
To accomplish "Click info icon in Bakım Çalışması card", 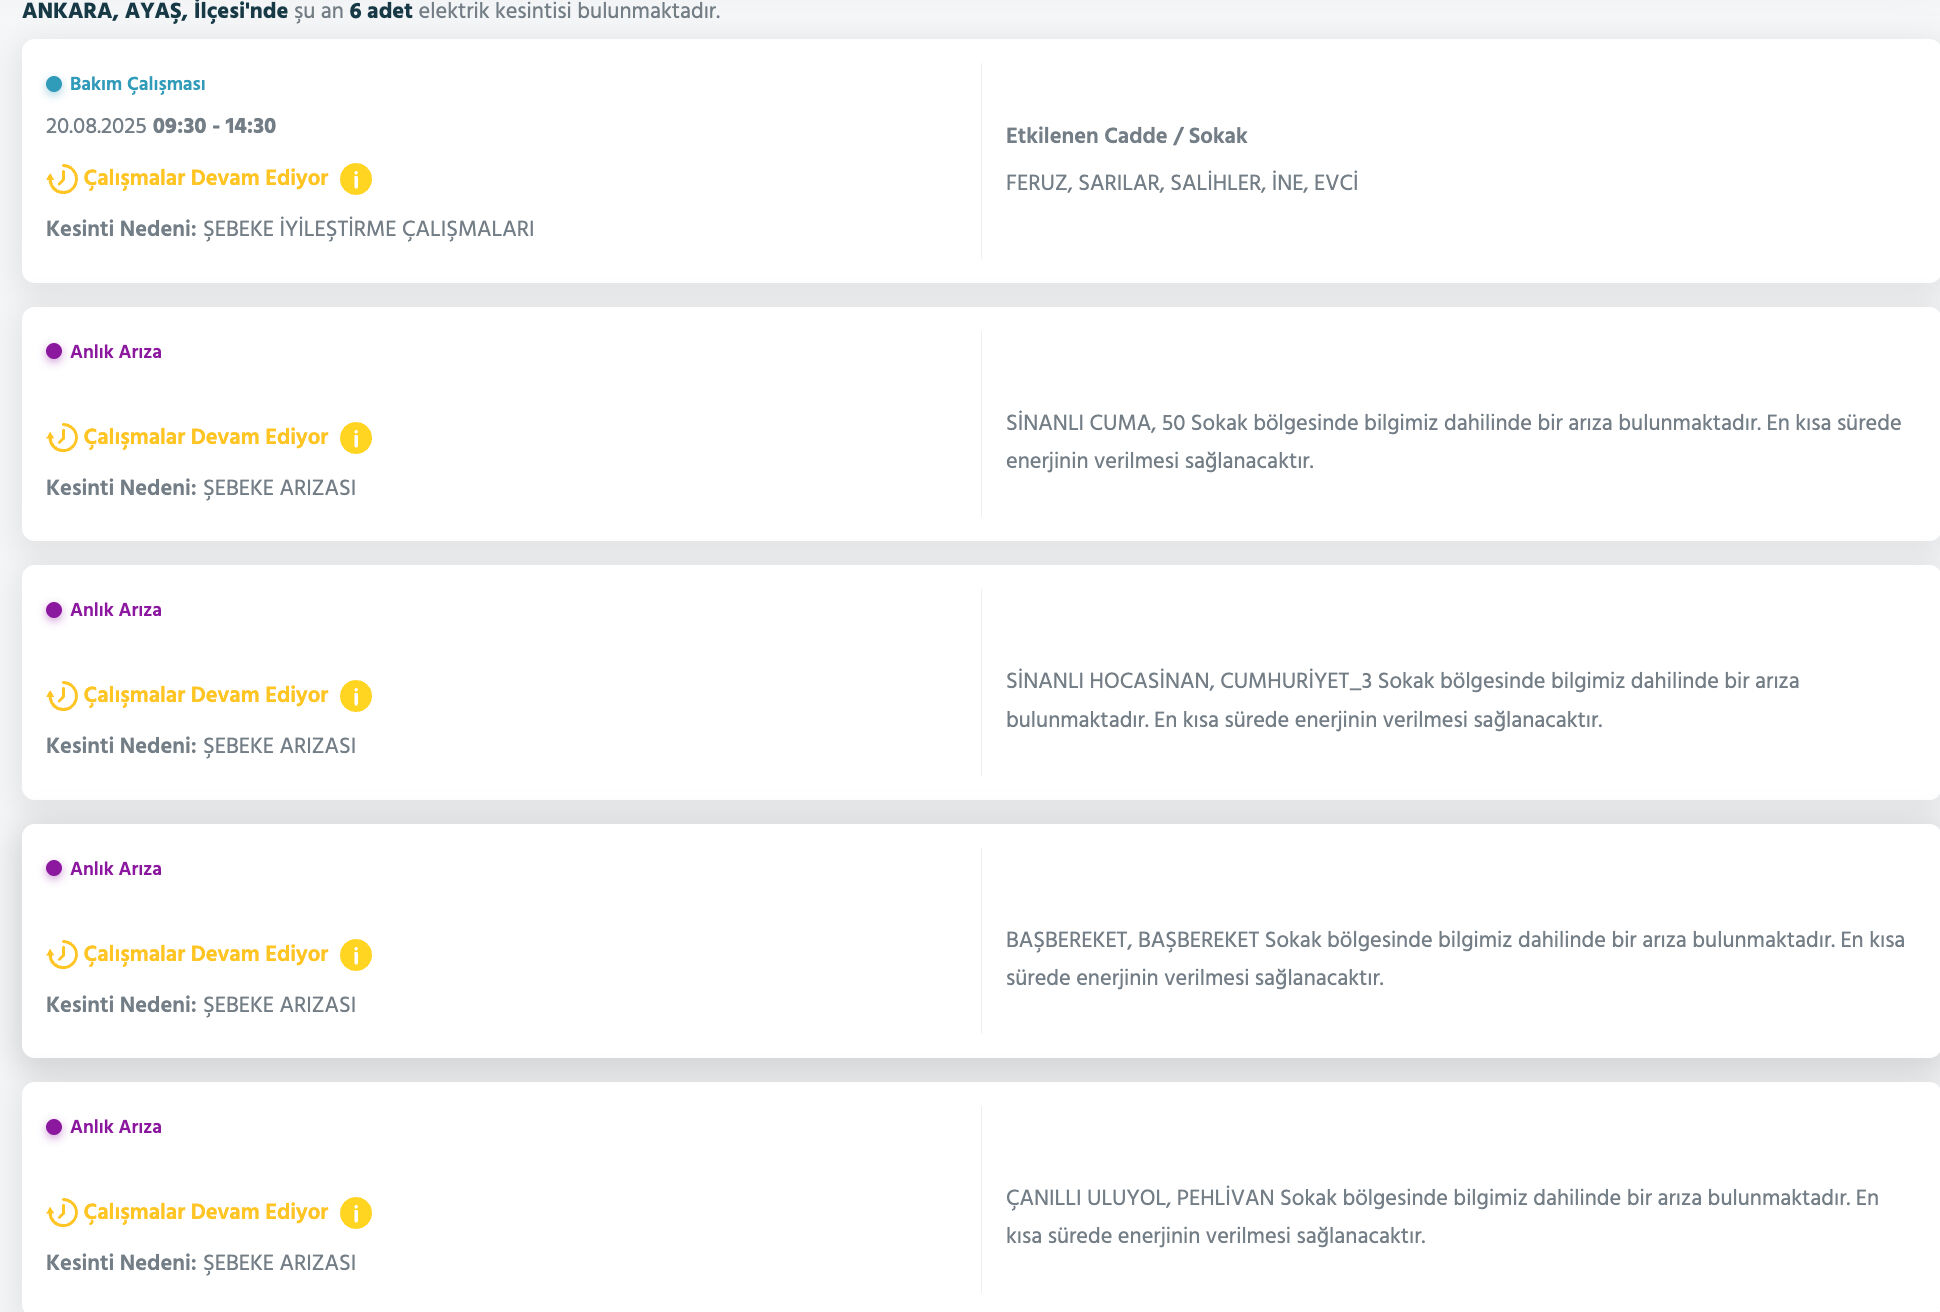I will click(x=356, y=179).
